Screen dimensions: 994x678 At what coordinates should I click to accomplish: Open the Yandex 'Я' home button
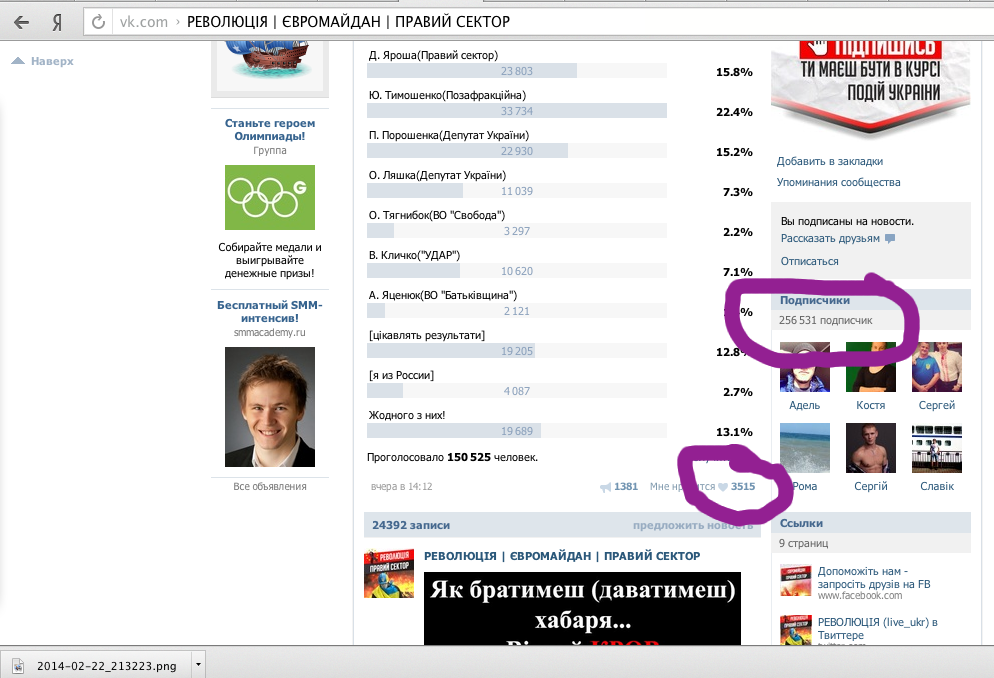57,23
